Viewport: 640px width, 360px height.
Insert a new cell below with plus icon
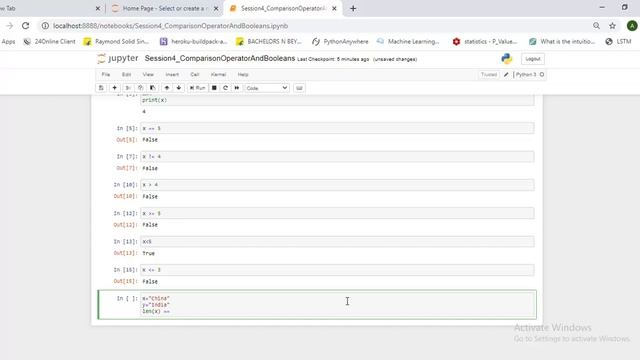[115, 88]
